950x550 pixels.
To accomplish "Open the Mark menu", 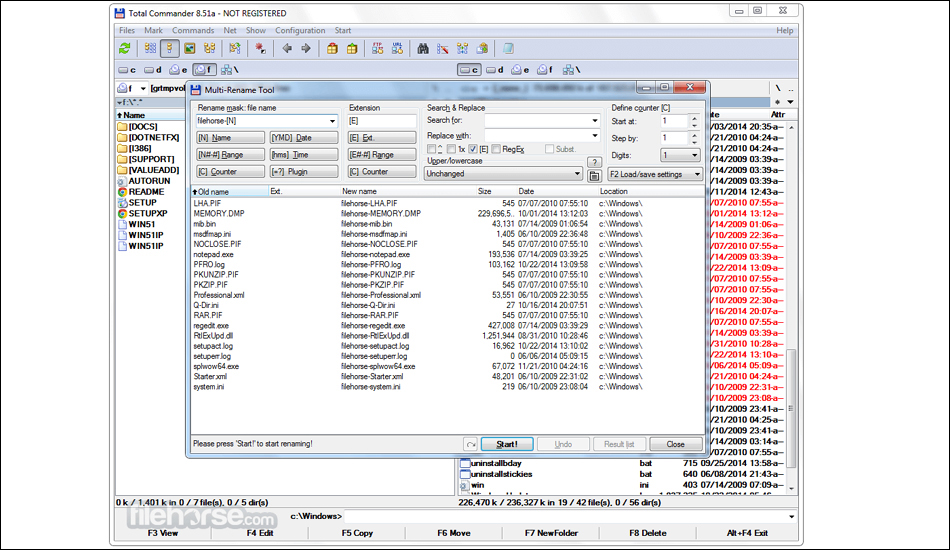I will coord(153,30).
